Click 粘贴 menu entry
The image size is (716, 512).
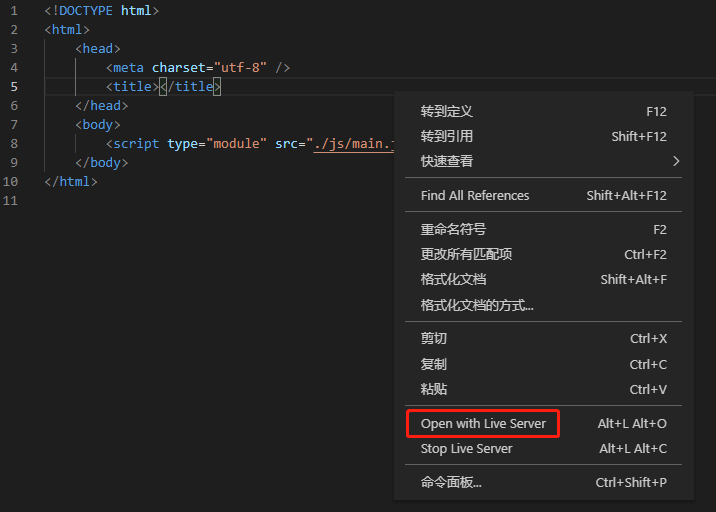click(543, 389)
